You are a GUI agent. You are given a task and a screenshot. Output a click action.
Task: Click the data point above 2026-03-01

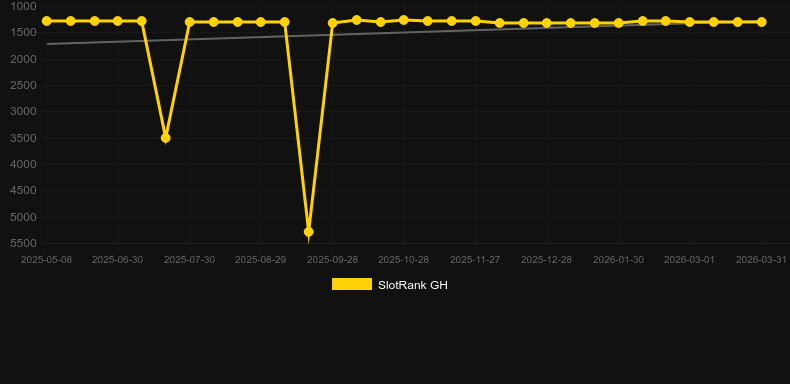pos(690,22)
